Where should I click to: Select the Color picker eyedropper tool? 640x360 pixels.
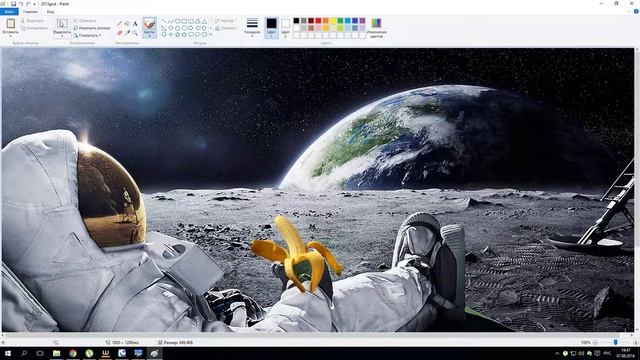click(127, 32)
